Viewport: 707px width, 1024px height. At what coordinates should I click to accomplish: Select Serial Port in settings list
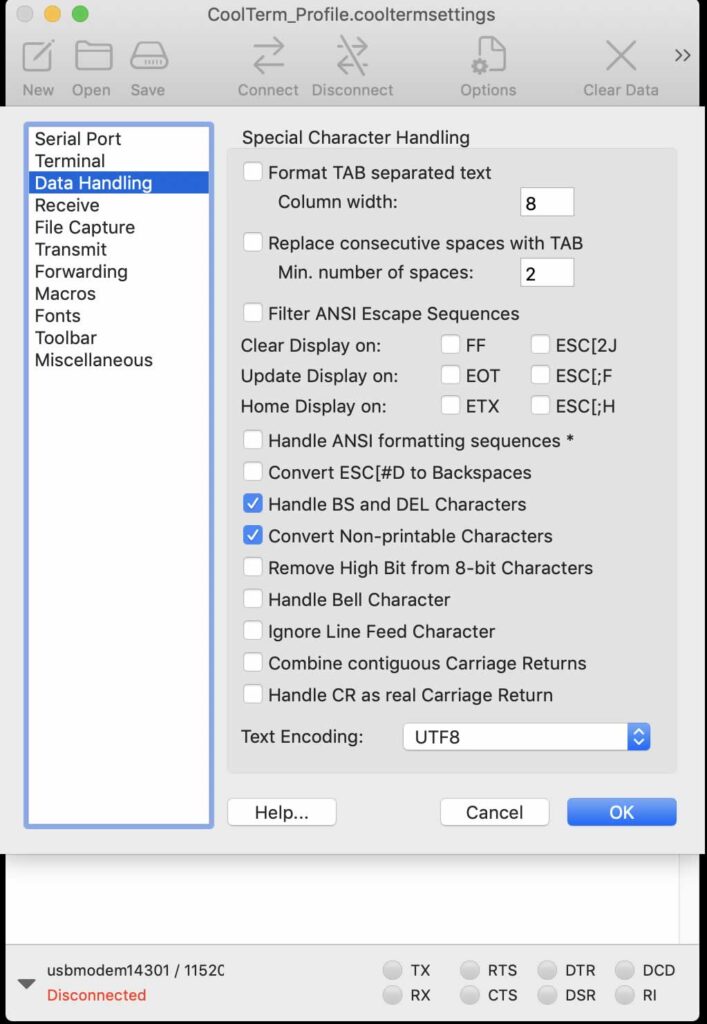pyautogui.click(x=78, y=139)
